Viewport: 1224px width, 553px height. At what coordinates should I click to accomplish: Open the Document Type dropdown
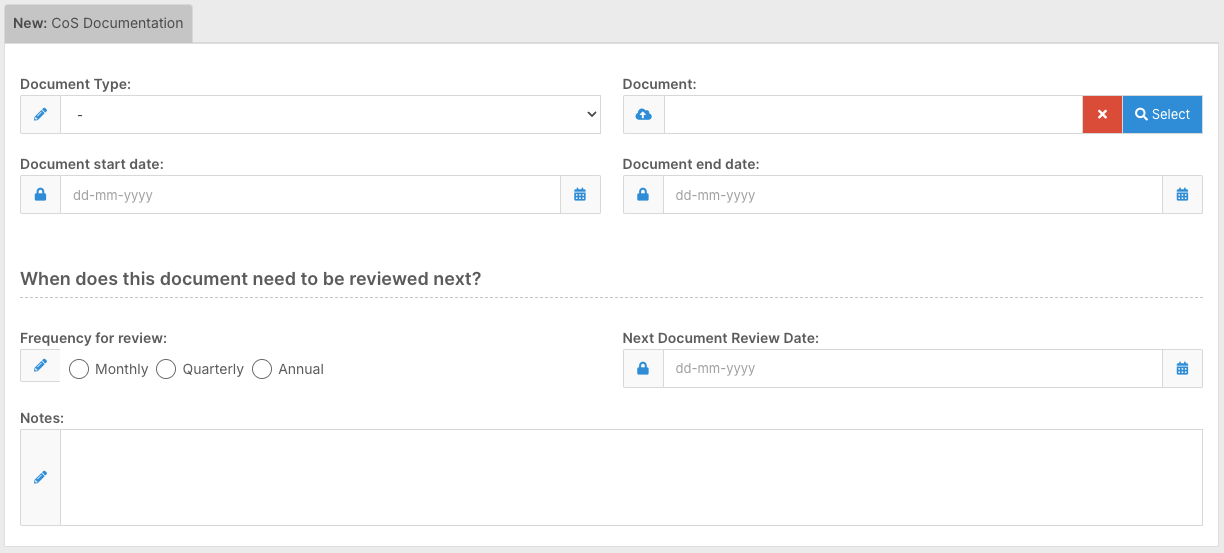[x=330, y=115]
